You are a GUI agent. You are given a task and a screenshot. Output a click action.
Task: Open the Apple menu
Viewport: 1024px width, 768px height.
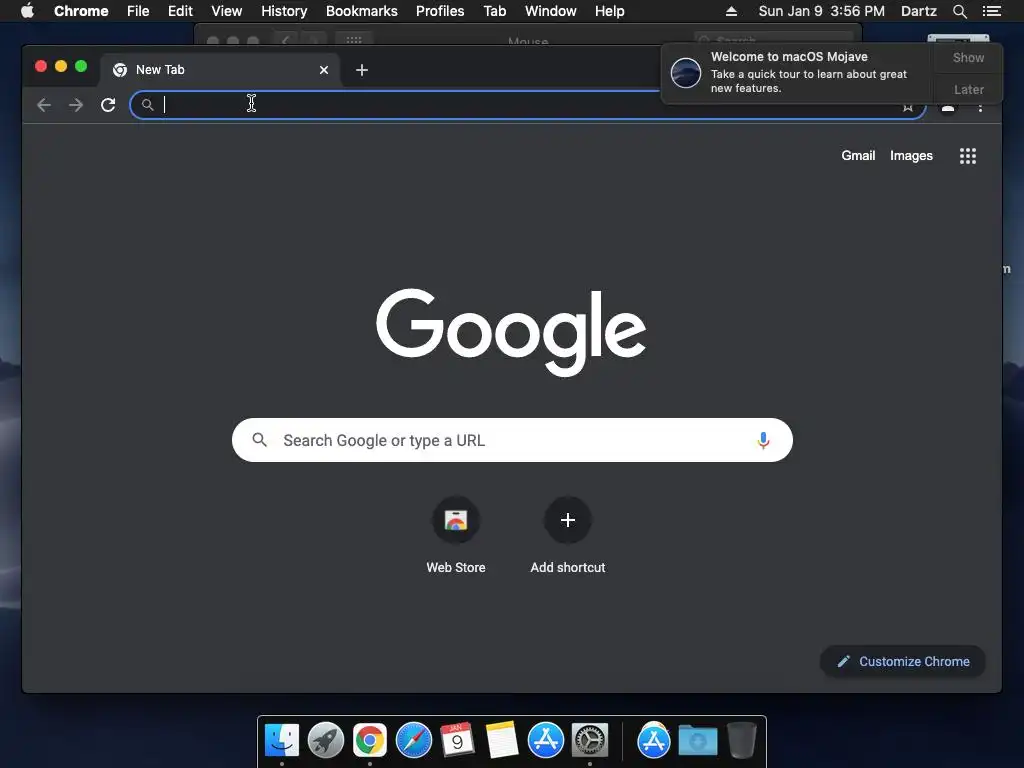[27, 11]
